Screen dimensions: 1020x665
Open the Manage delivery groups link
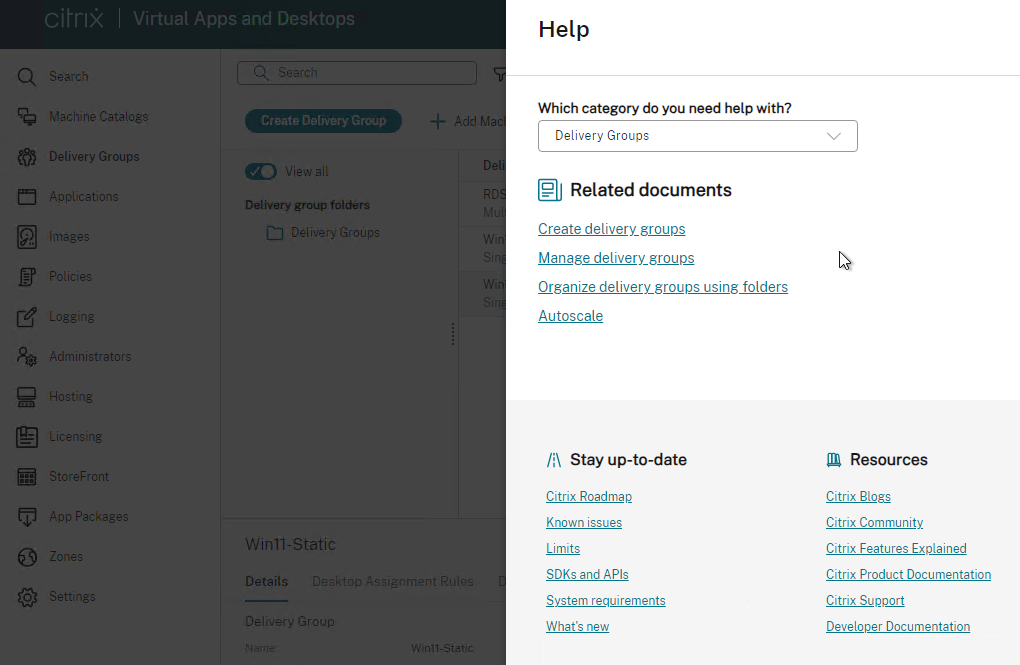[616, 258]
